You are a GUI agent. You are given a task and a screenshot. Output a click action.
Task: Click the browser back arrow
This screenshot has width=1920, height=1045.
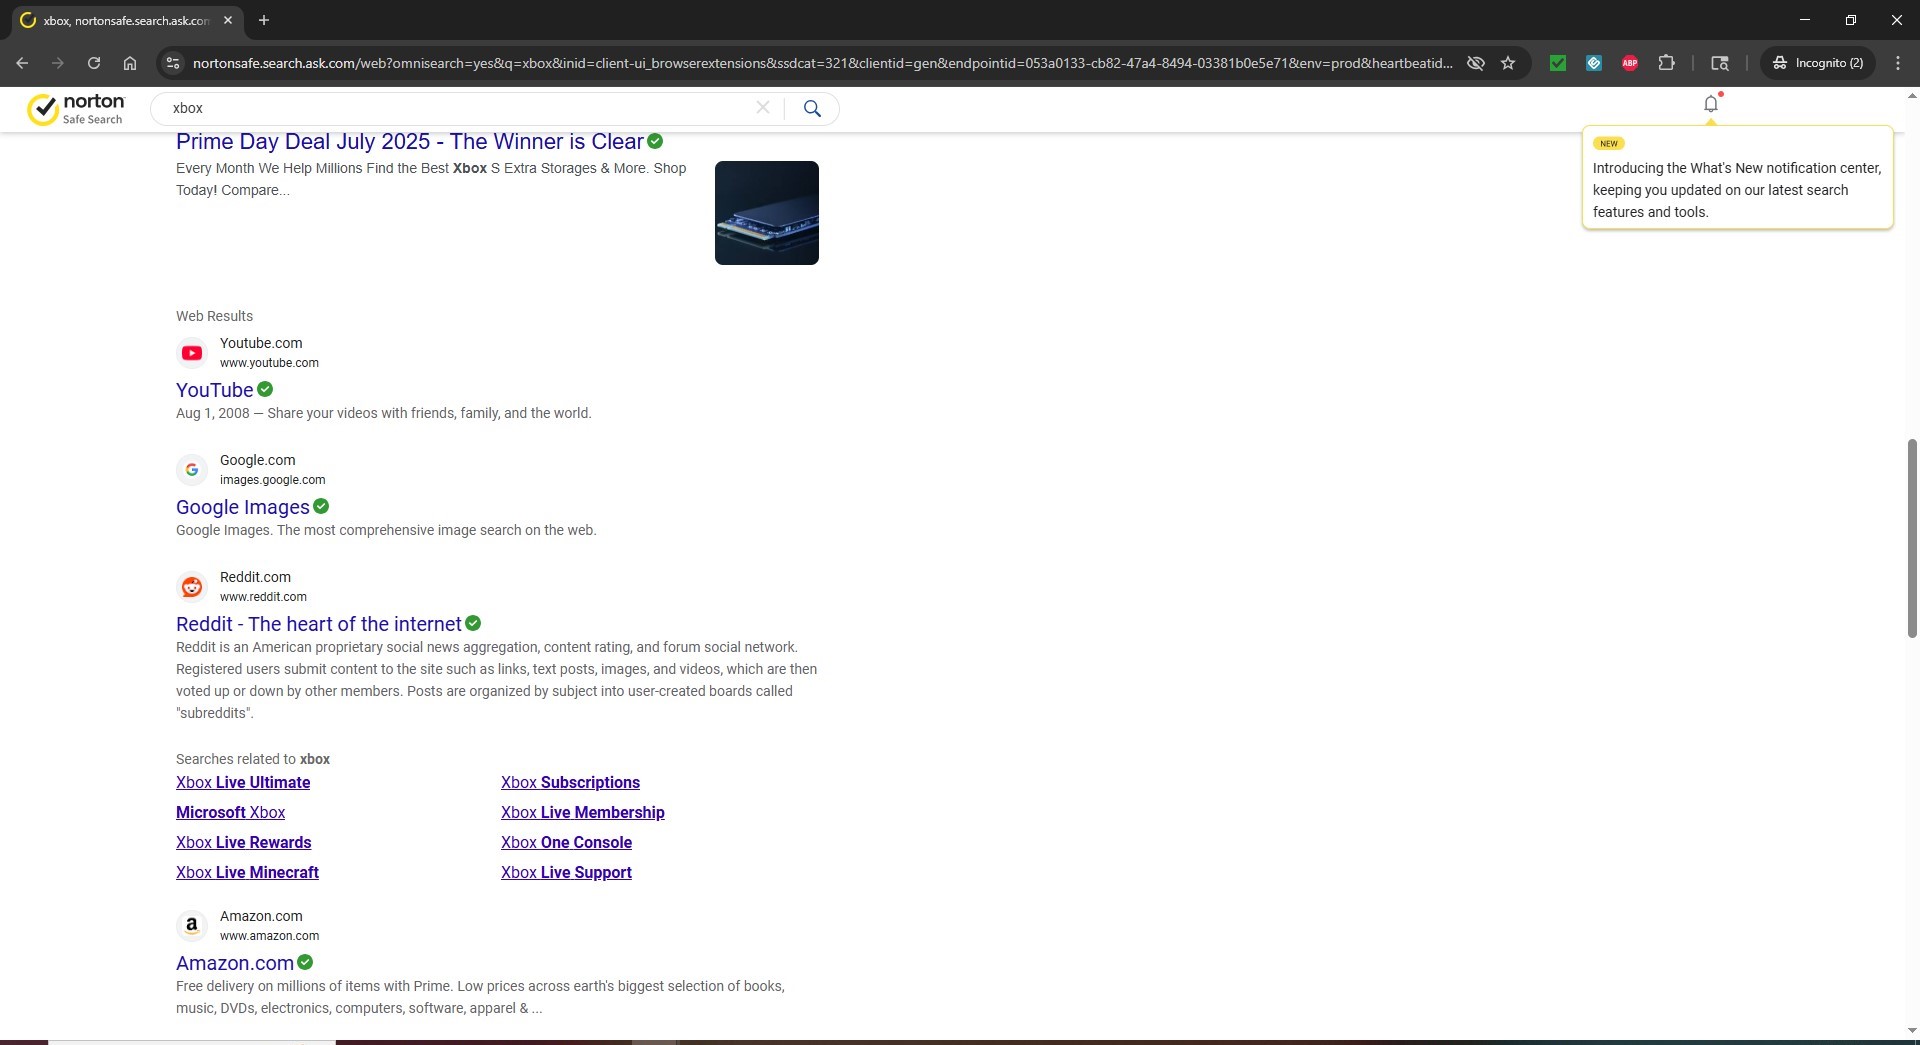pyautogui.click(x=22, y=63)
